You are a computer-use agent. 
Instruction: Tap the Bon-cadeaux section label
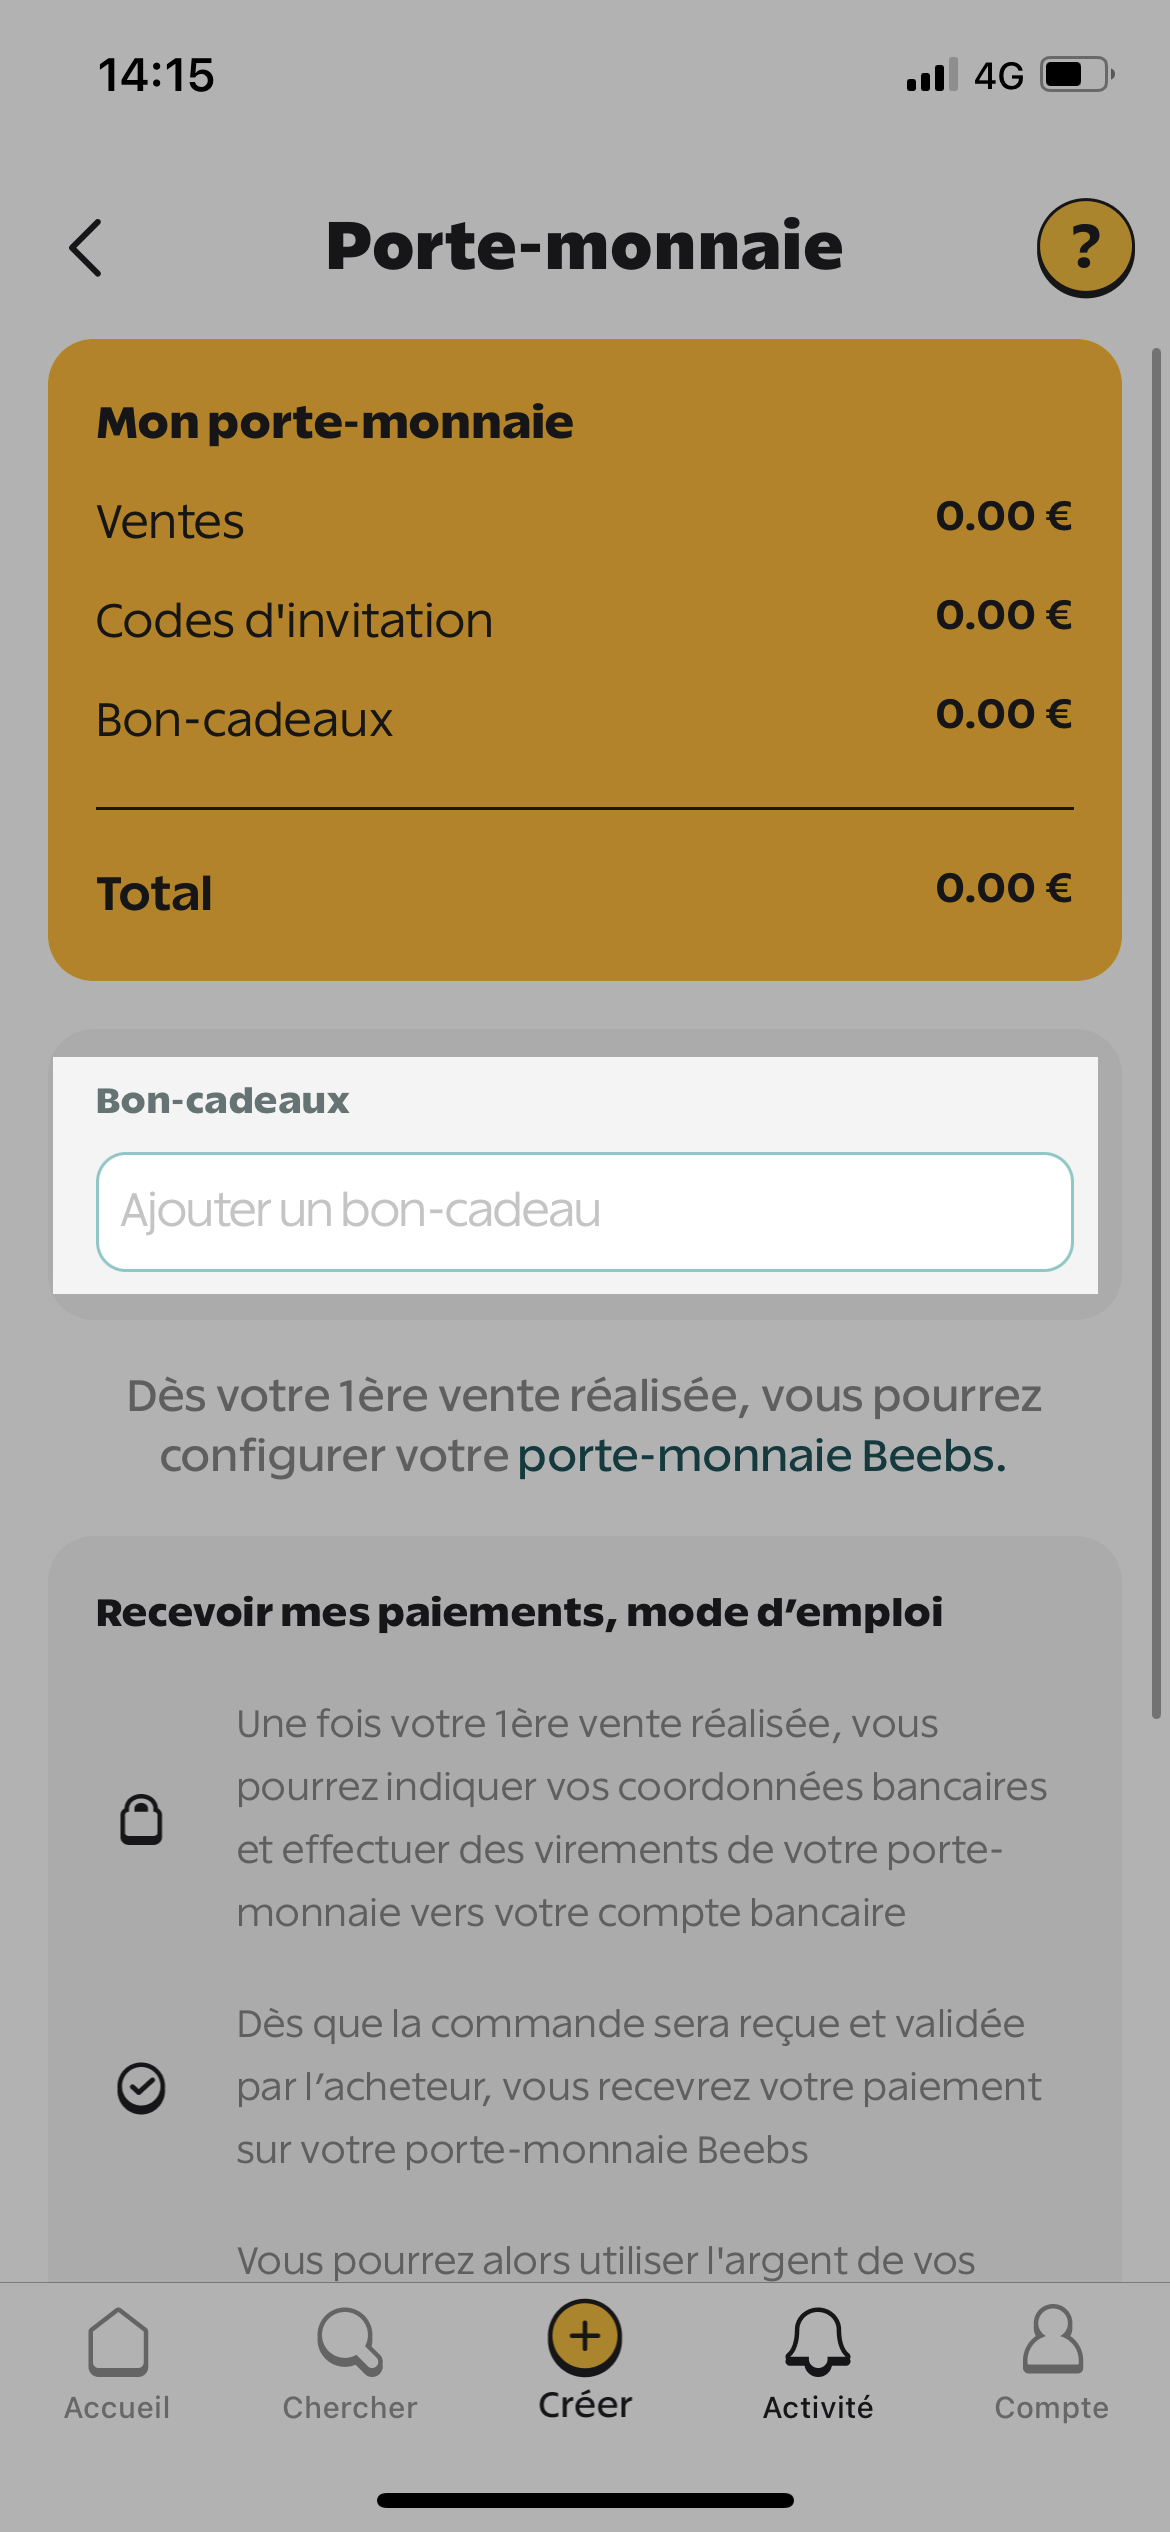pyautogui.click(x=222, y=1101)
